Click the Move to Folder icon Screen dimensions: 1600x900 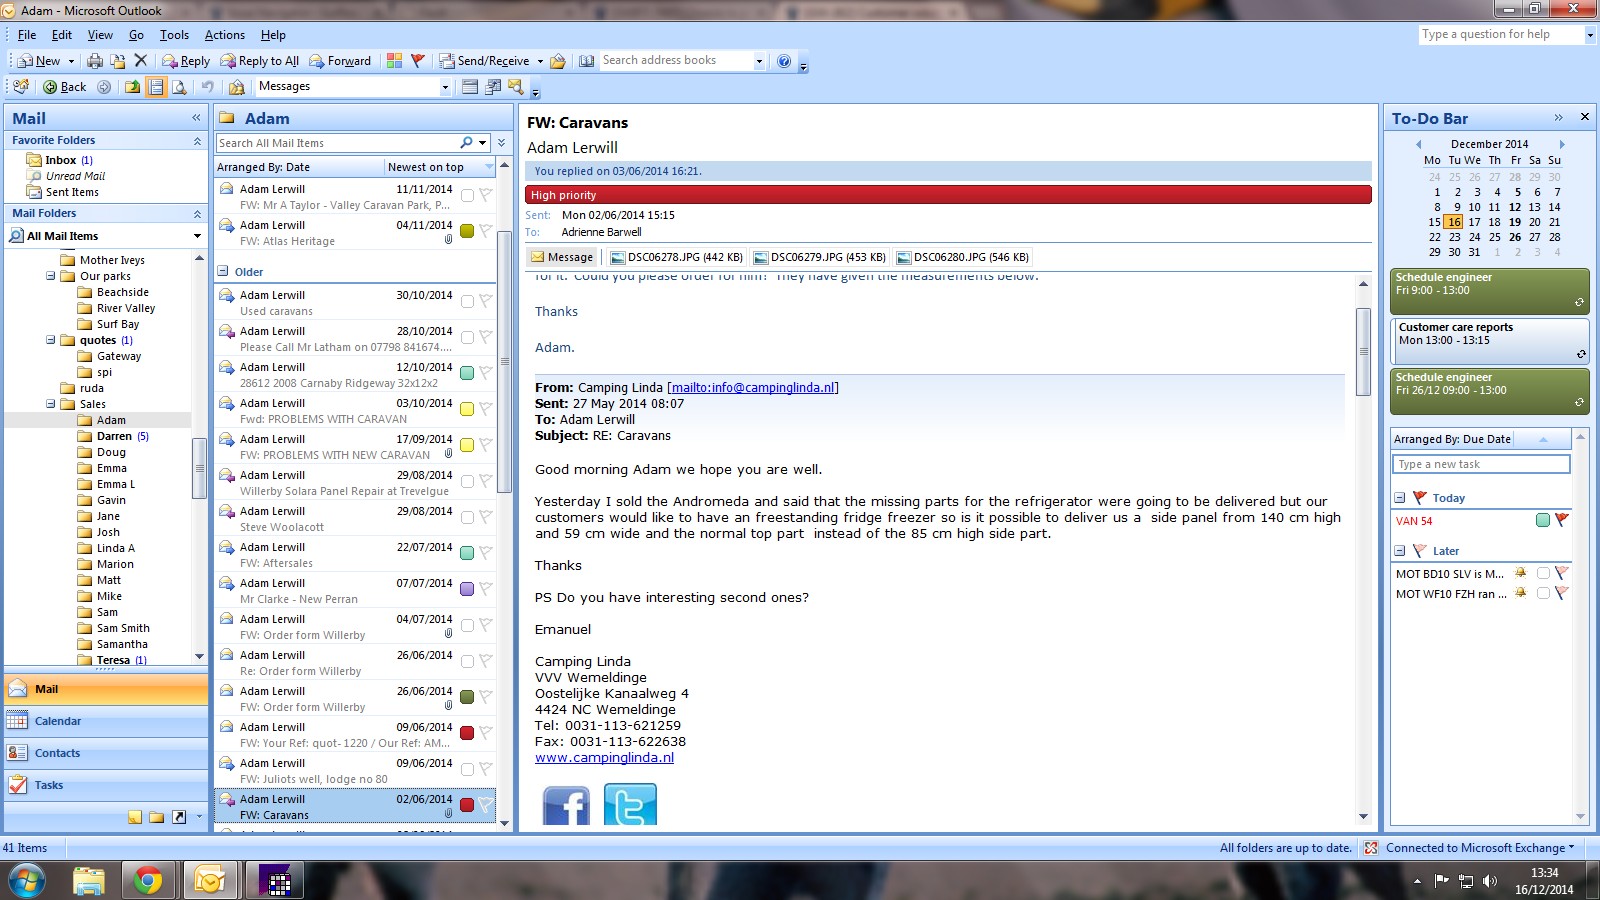(x=118, y=61)
